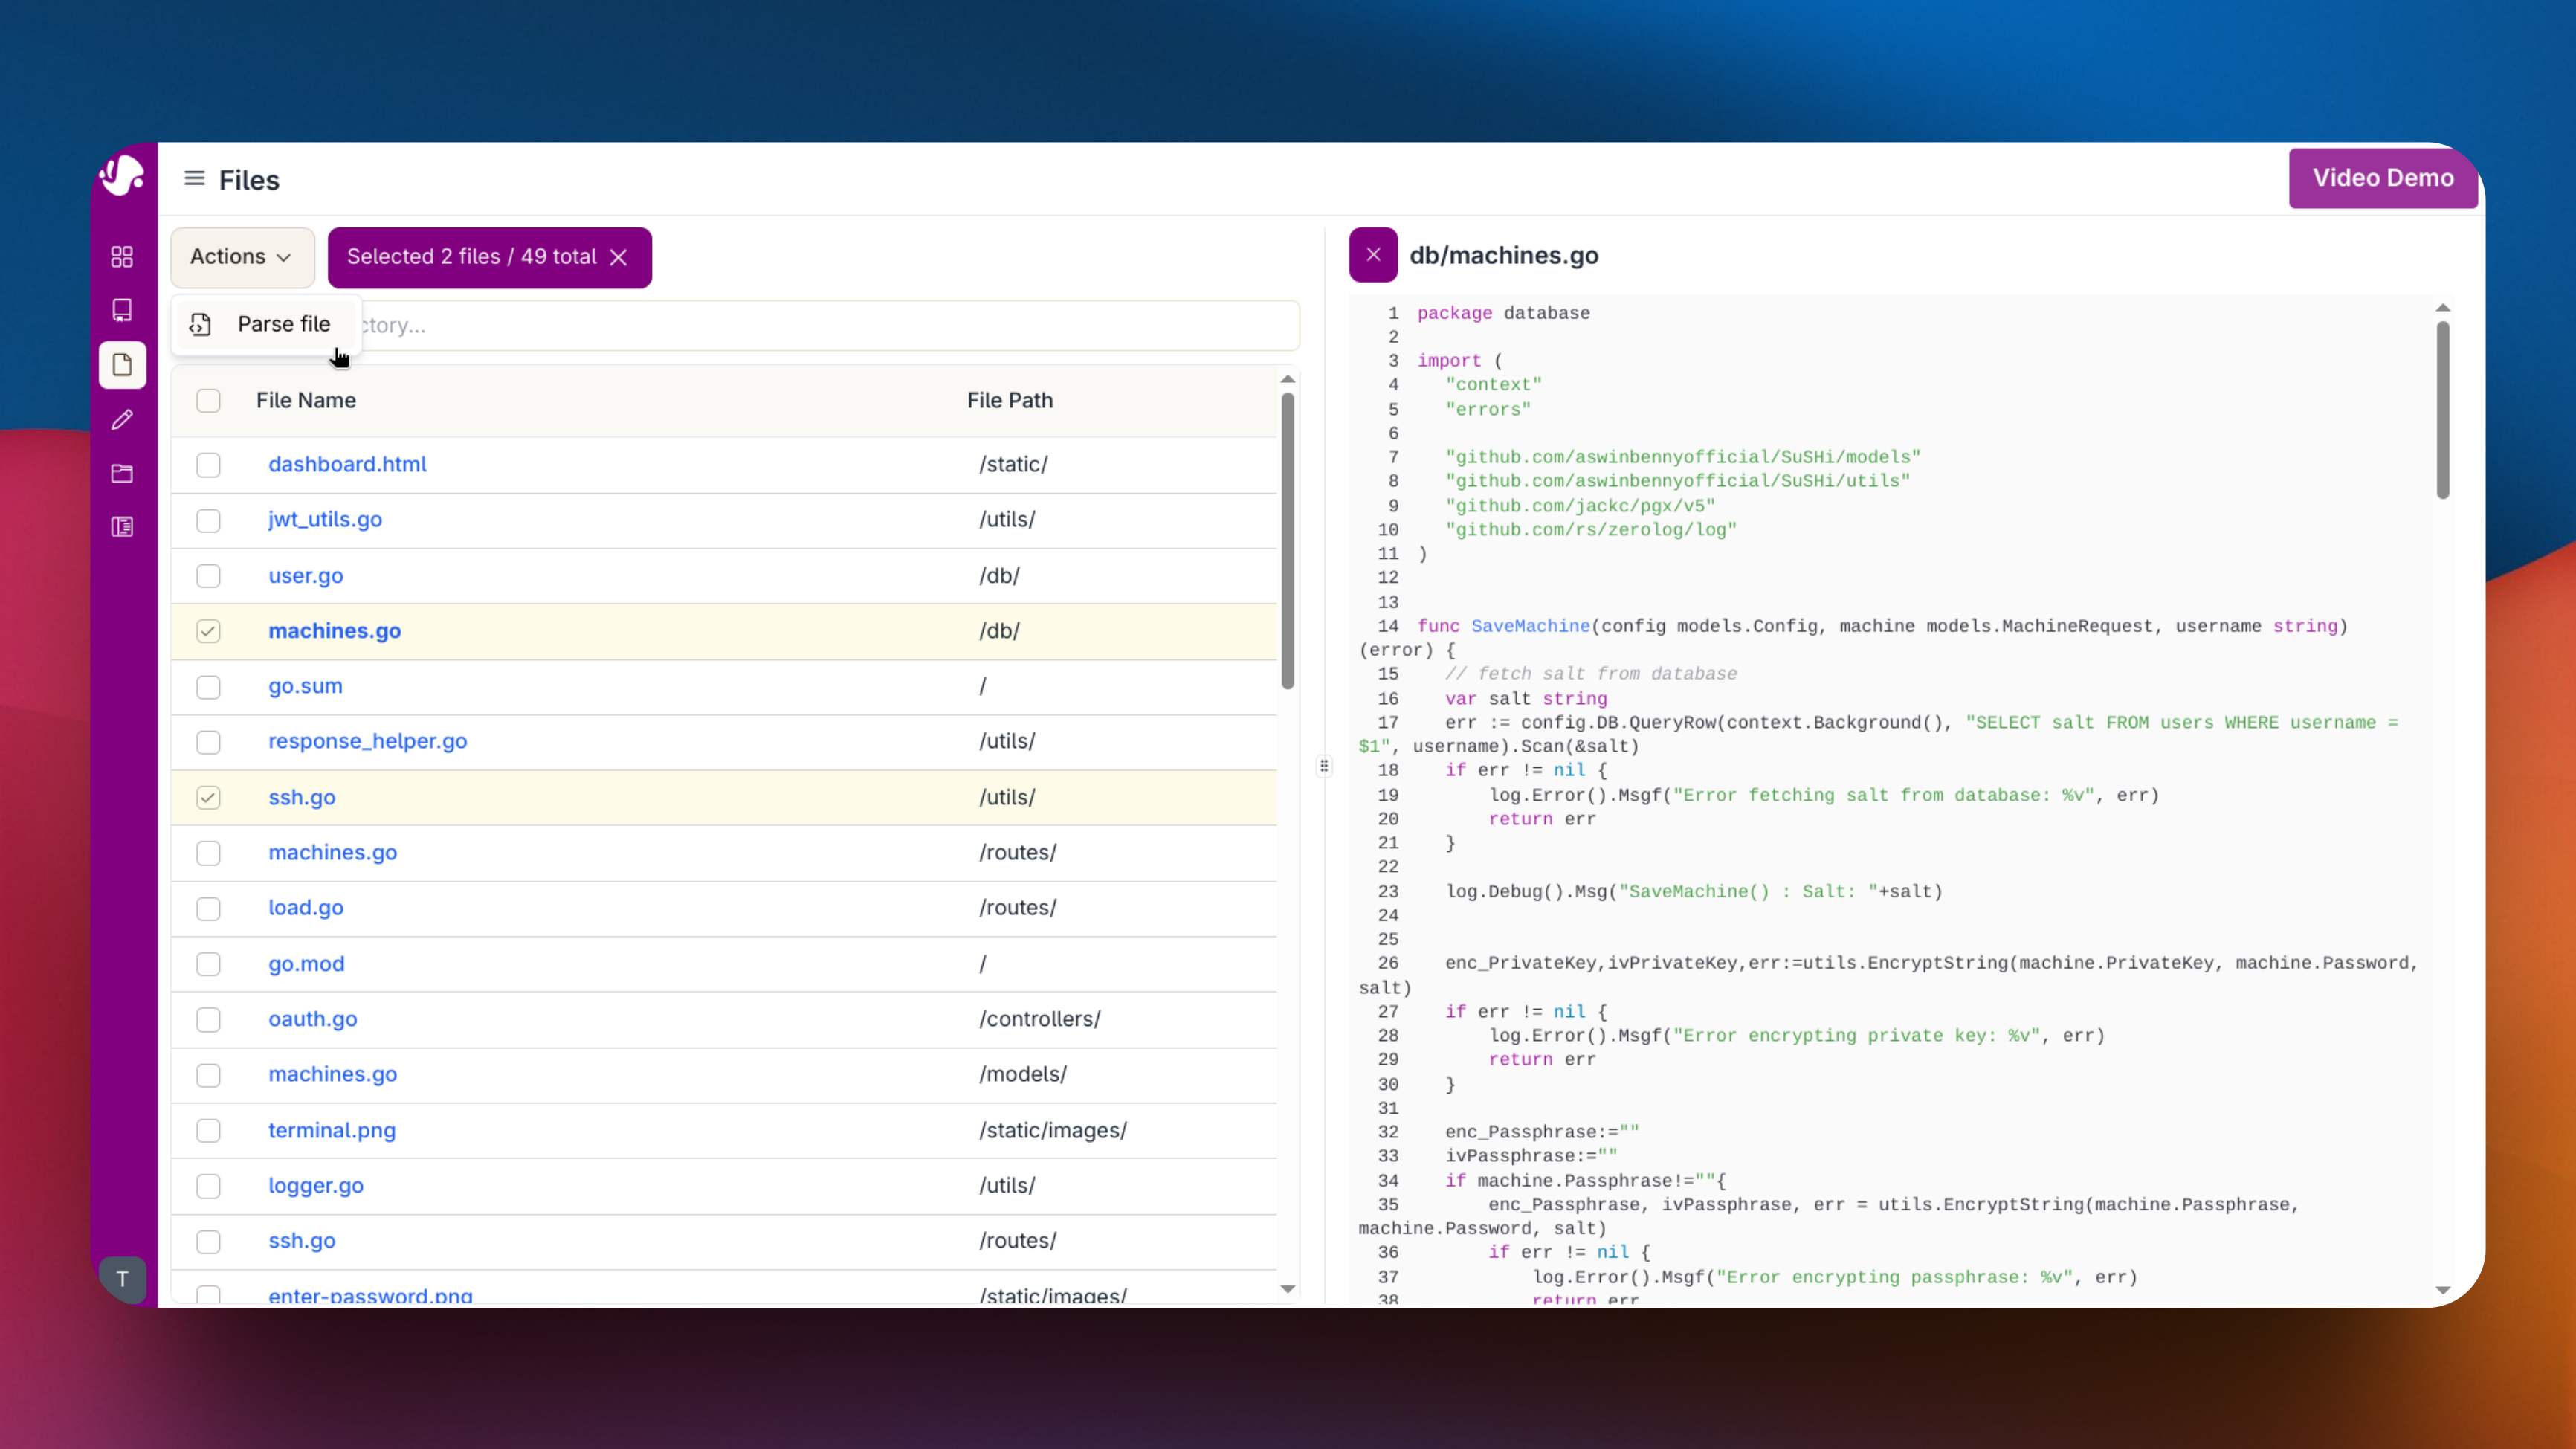Click code viewer scrollbar up arrow
This screenshot has width=2576, height=1449.
point(2442,308)
